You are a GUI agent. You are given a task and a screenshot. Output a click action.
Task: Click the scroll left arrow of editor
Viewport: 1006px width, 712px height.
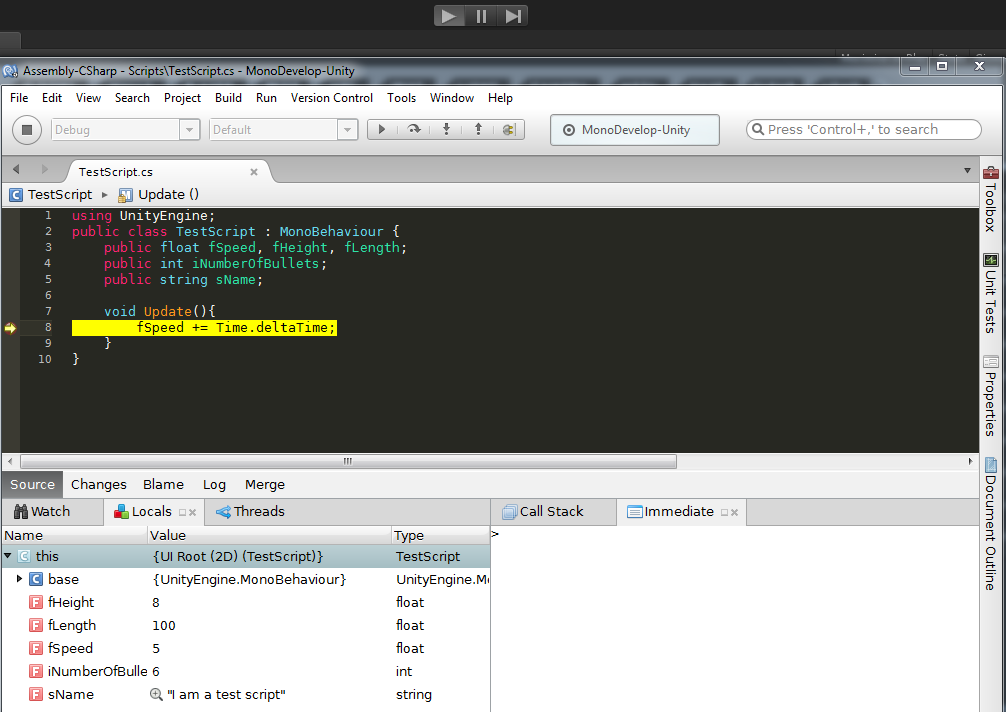[10, 461]
